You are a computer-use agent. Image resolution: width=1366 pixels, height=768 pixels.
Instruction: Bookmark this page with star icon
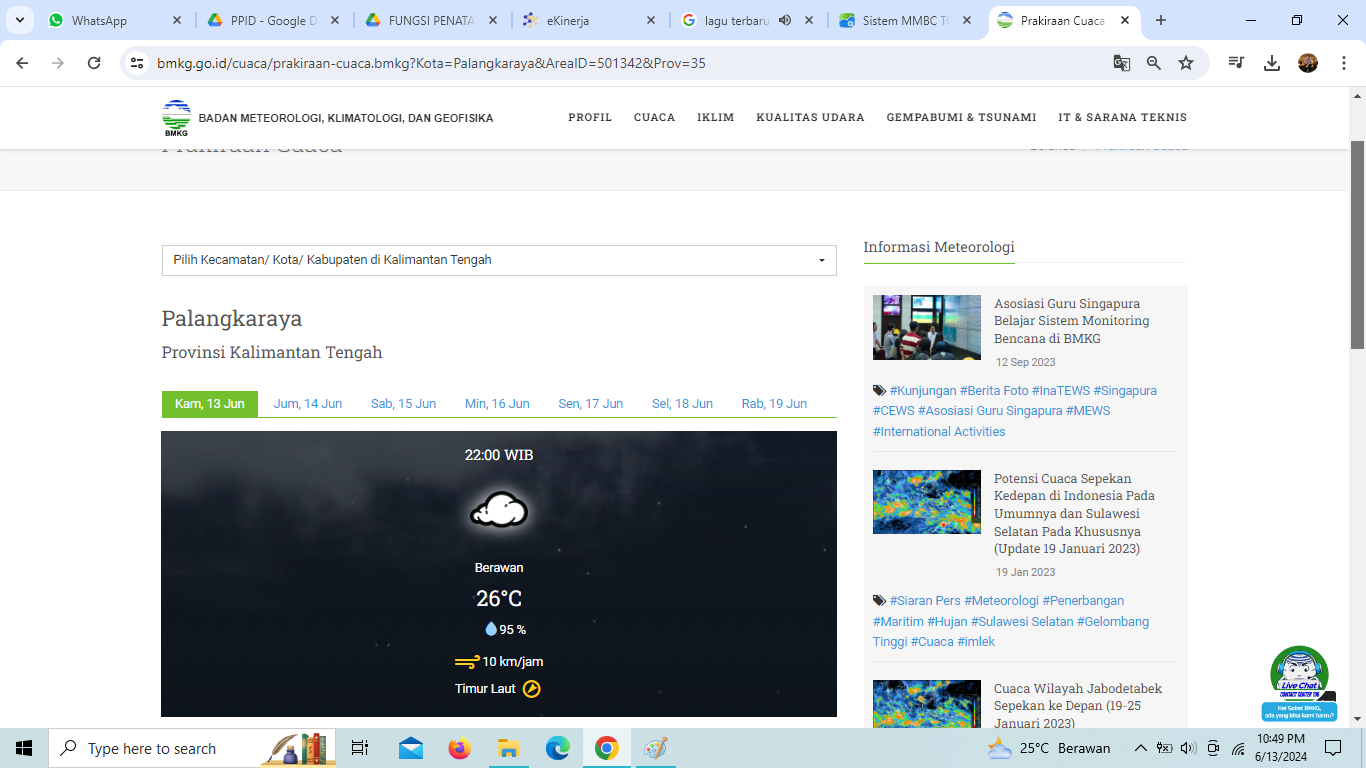point(1186,63)
